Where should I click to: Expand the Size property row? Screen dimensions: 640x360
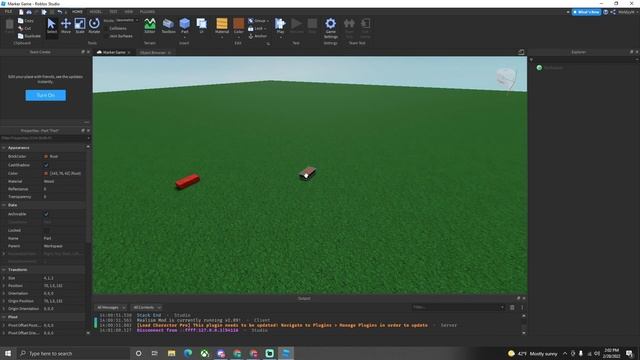pyautogui.click(x=4, y=278)
